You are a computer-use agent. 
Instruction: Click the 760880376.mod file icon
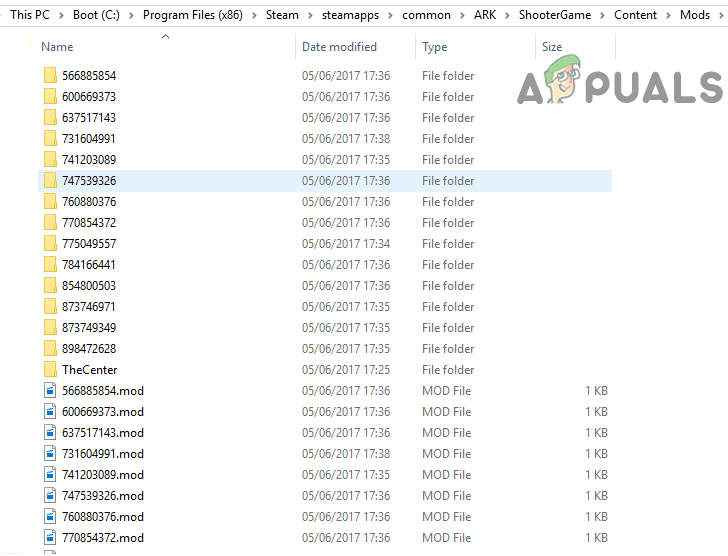(50, 516)
